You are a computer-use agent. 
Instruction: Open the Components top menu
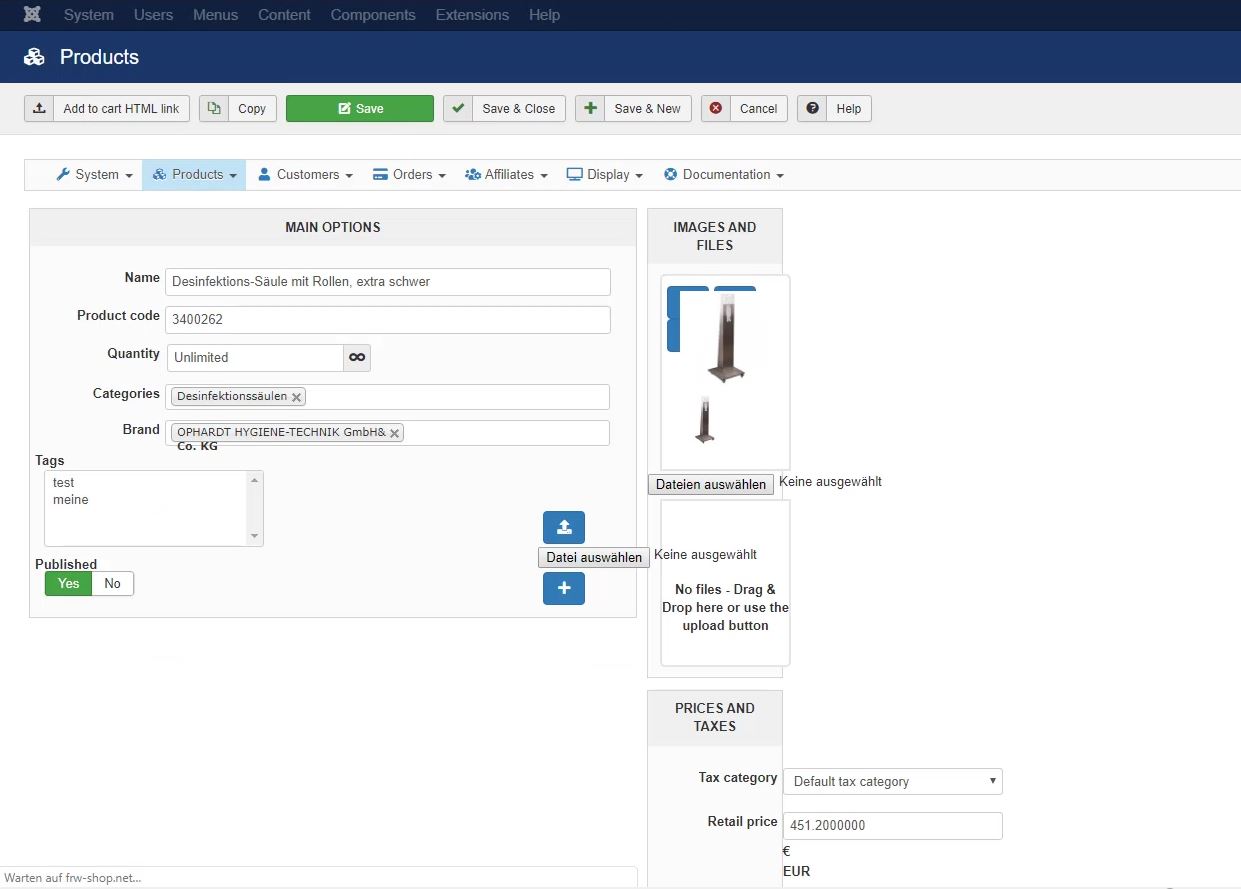pos(373,15)
